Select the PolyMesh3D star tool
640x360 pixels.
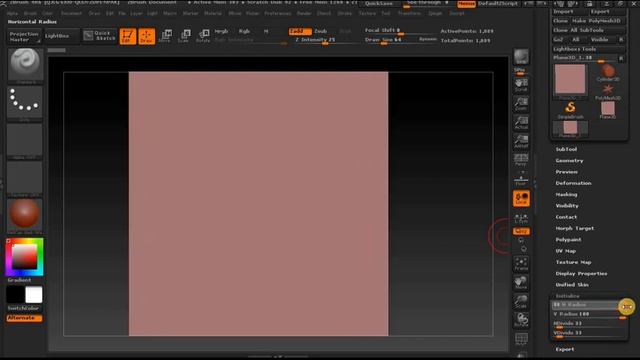click(x=608, y=91)
